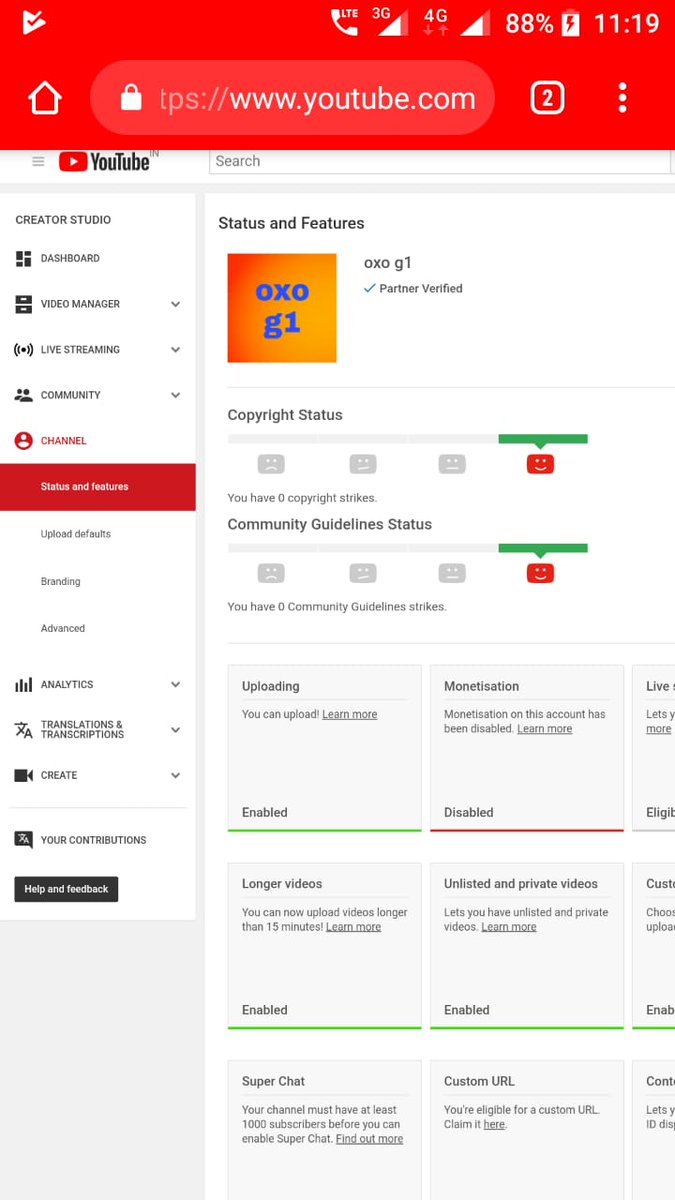The image size is (675, 1200).
Task: Click the 'You have 0 copyright strikes.' text
Action: coord(302,498)
